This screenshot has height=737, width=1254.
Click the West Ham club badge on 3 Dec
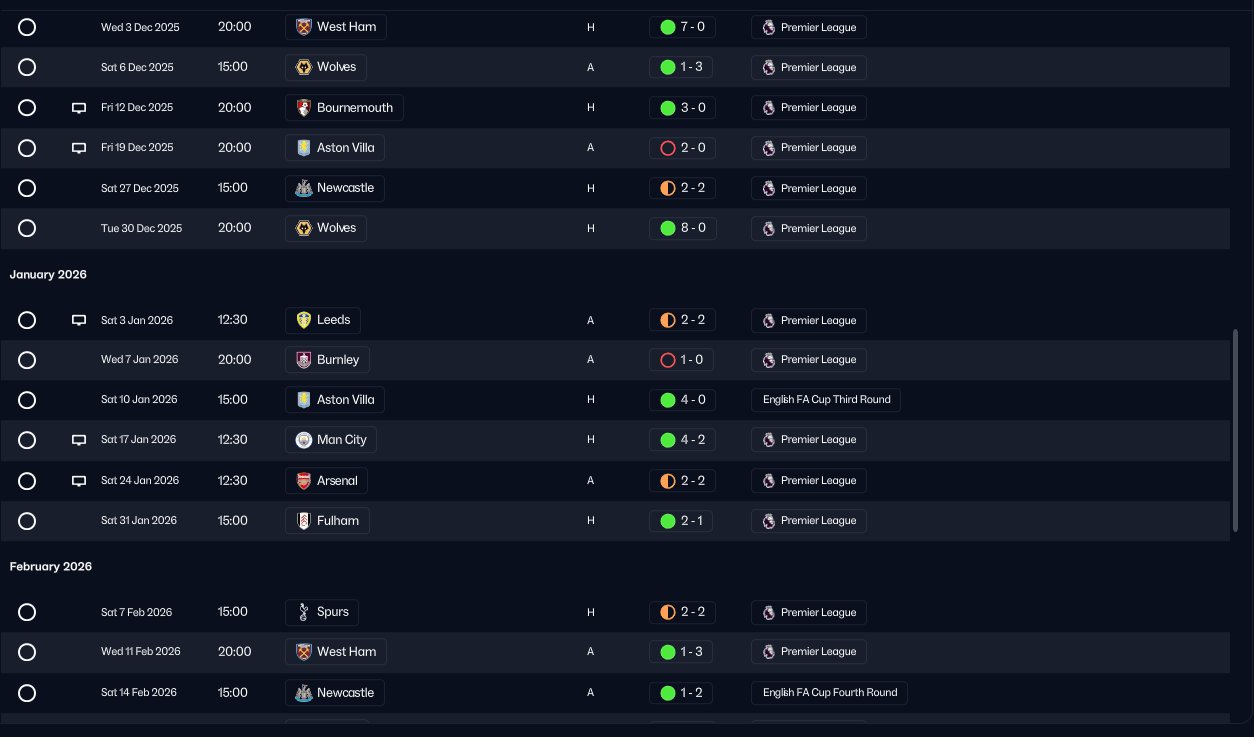pos(304,27)
